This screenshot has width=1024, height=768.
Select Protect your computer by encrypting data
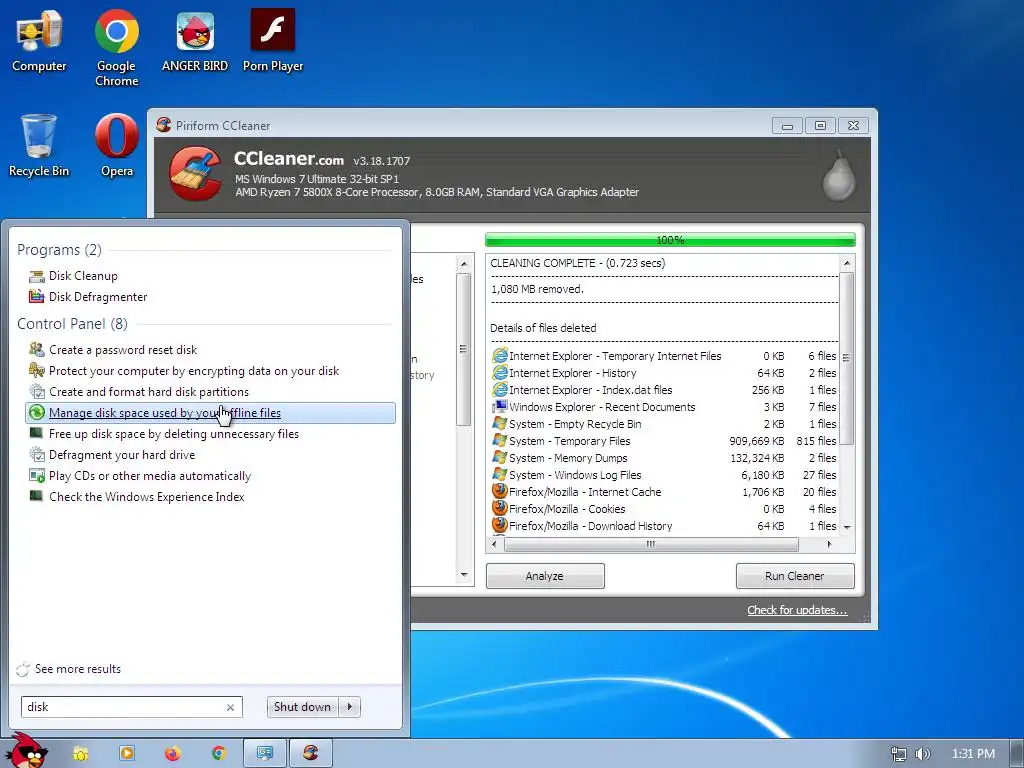194,371
